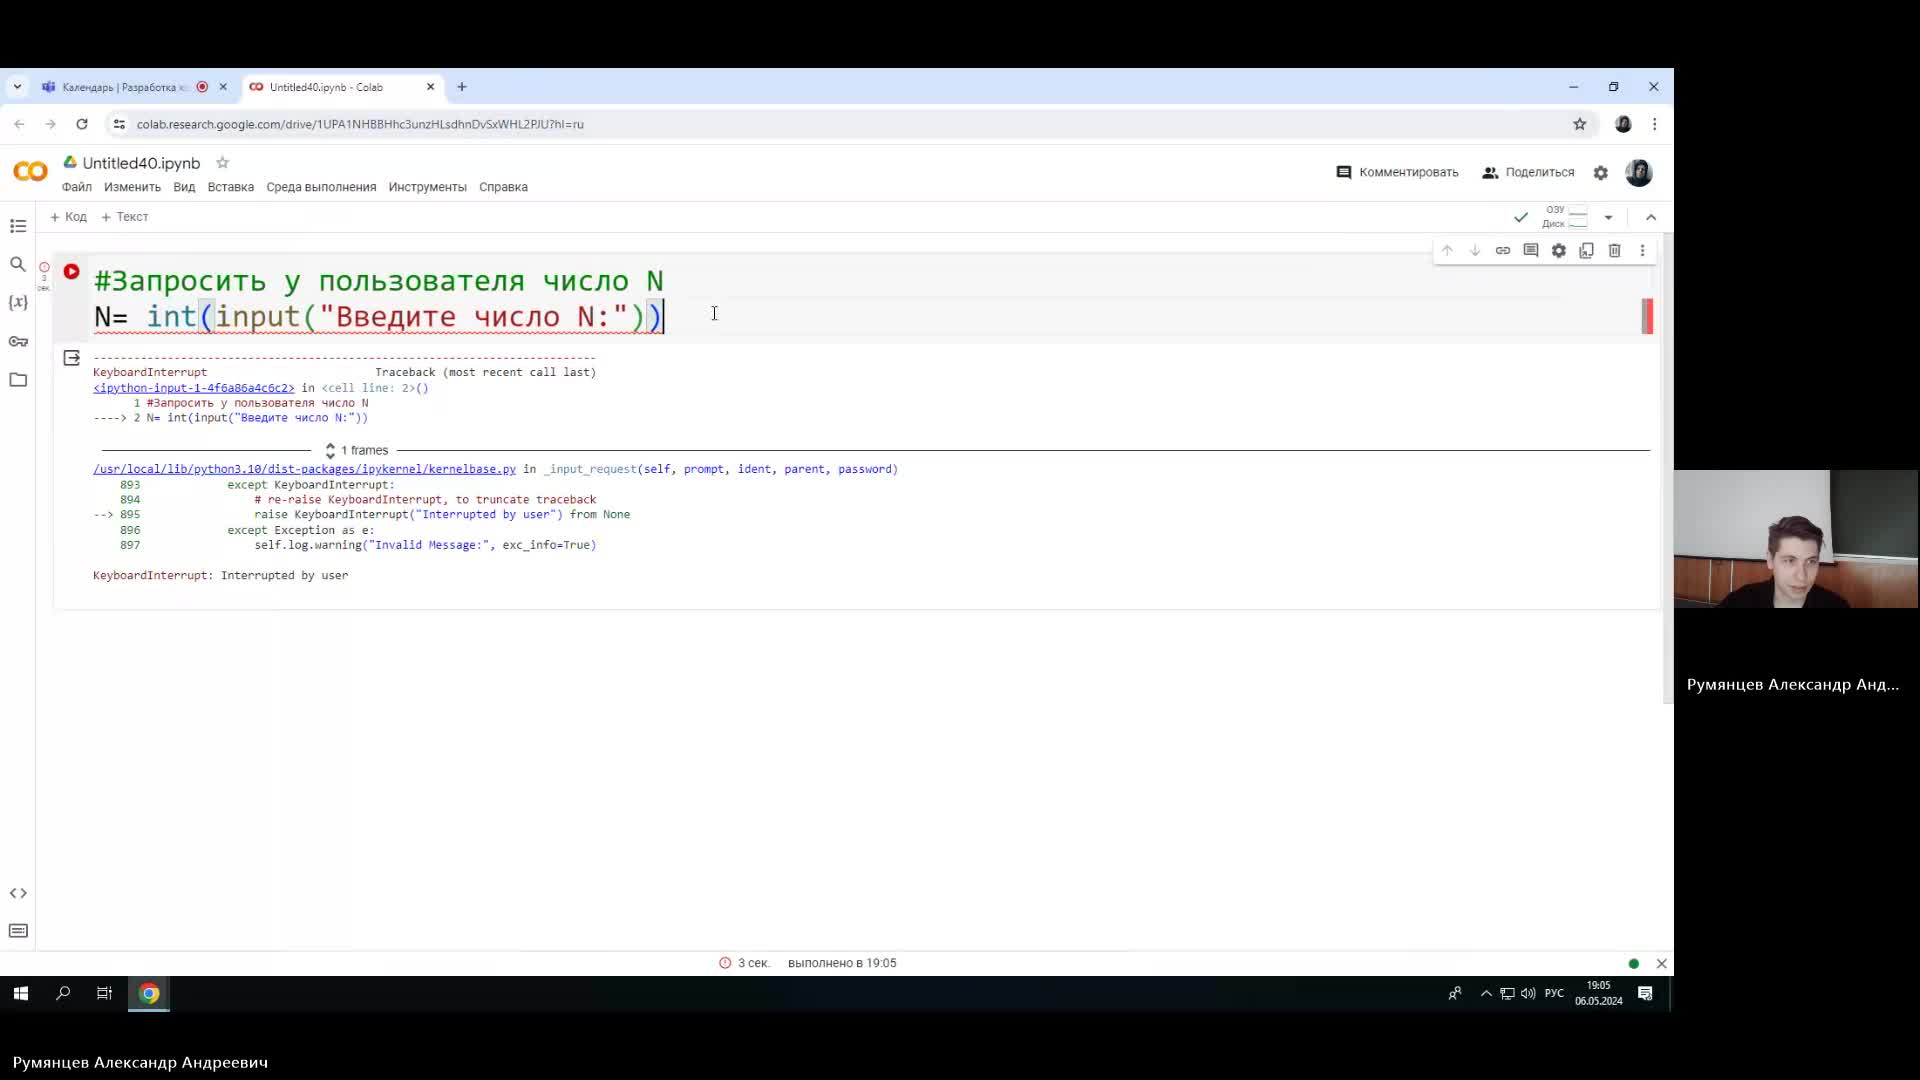Open the ipython-input-1 traceback link
This screenshot has height=1080, width=1920.
(x=194, y=388)
